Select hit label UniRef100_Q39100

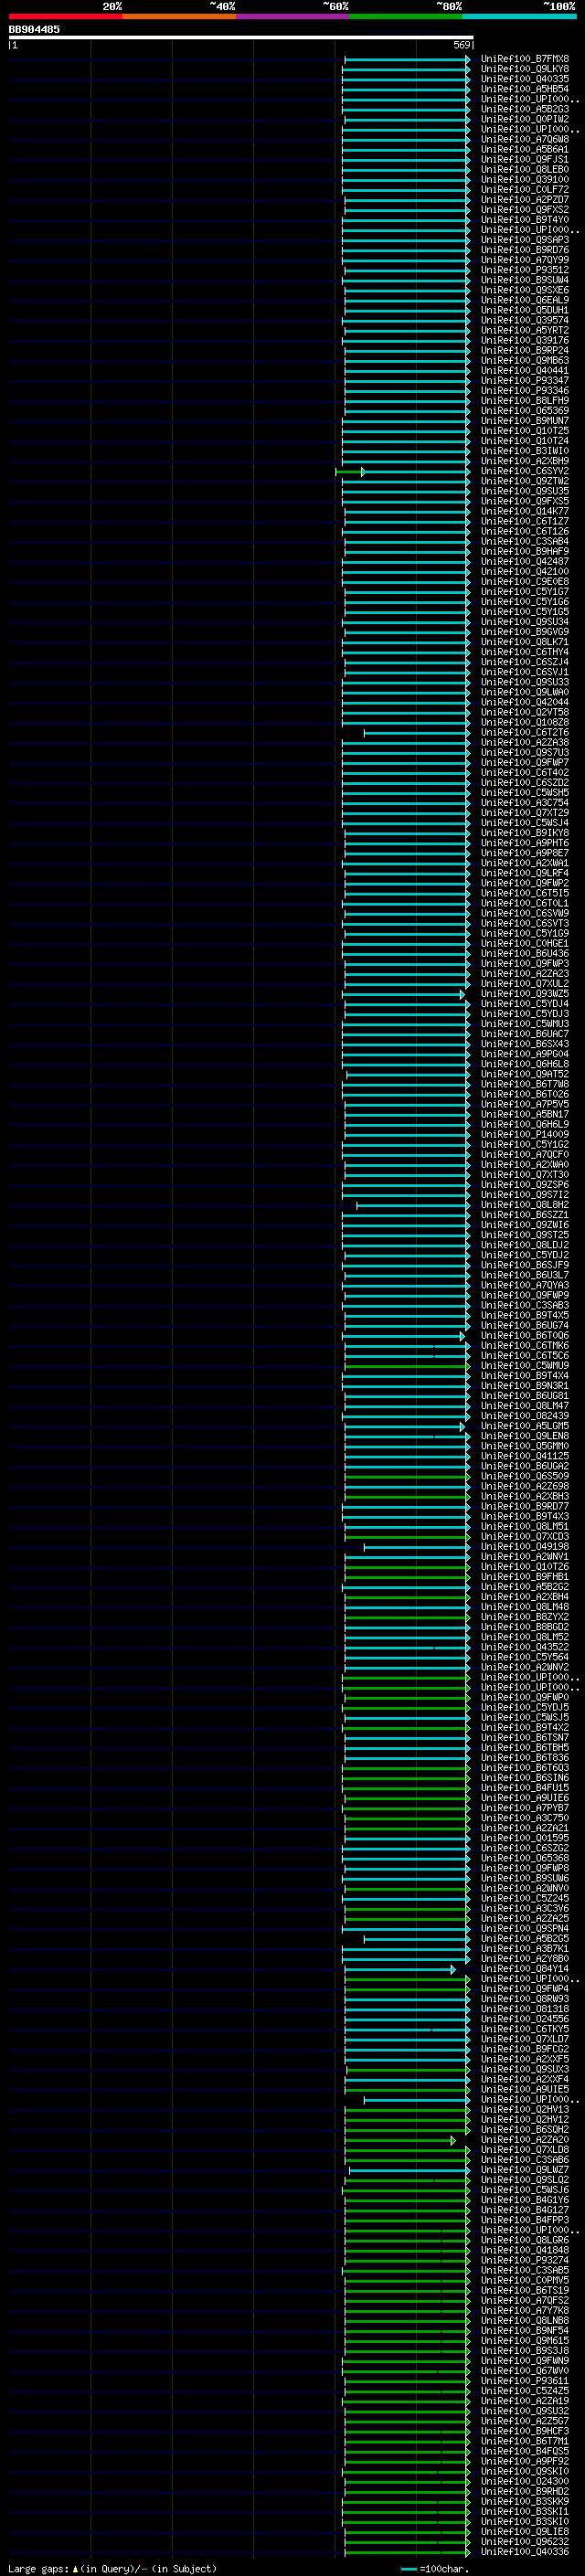[x=525, y=179]
